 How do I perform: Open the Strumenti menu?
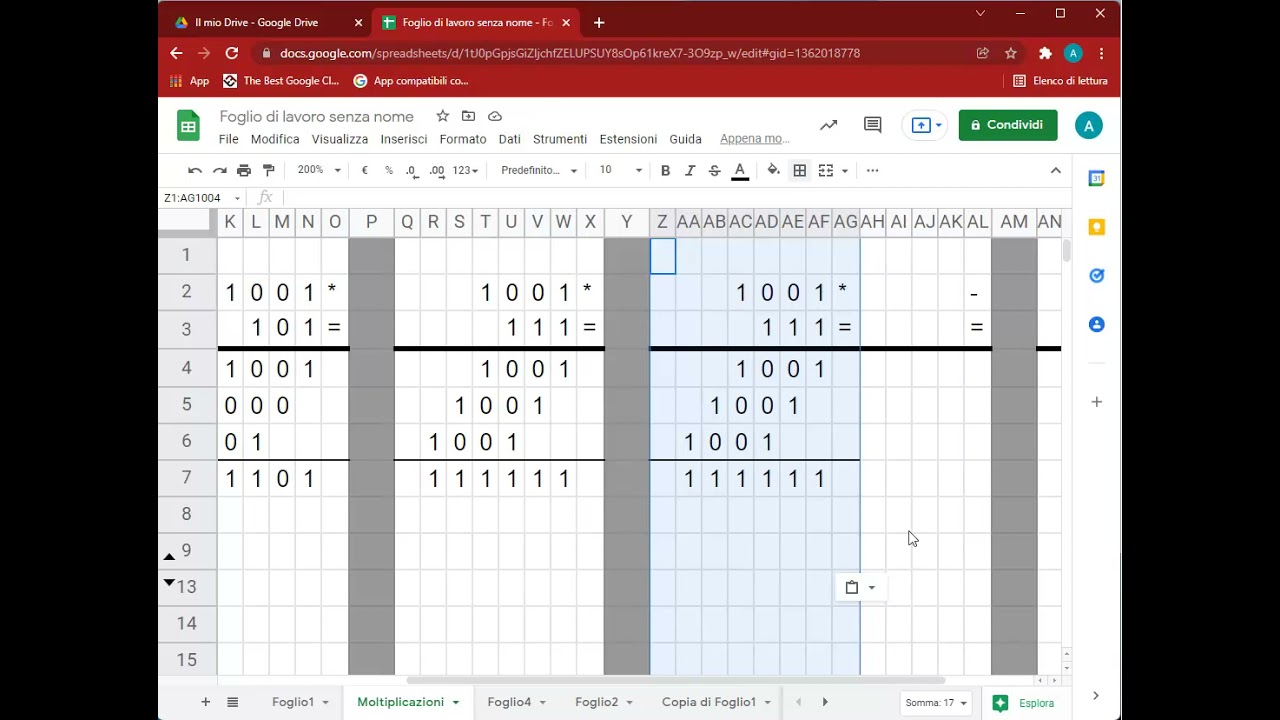560,139
